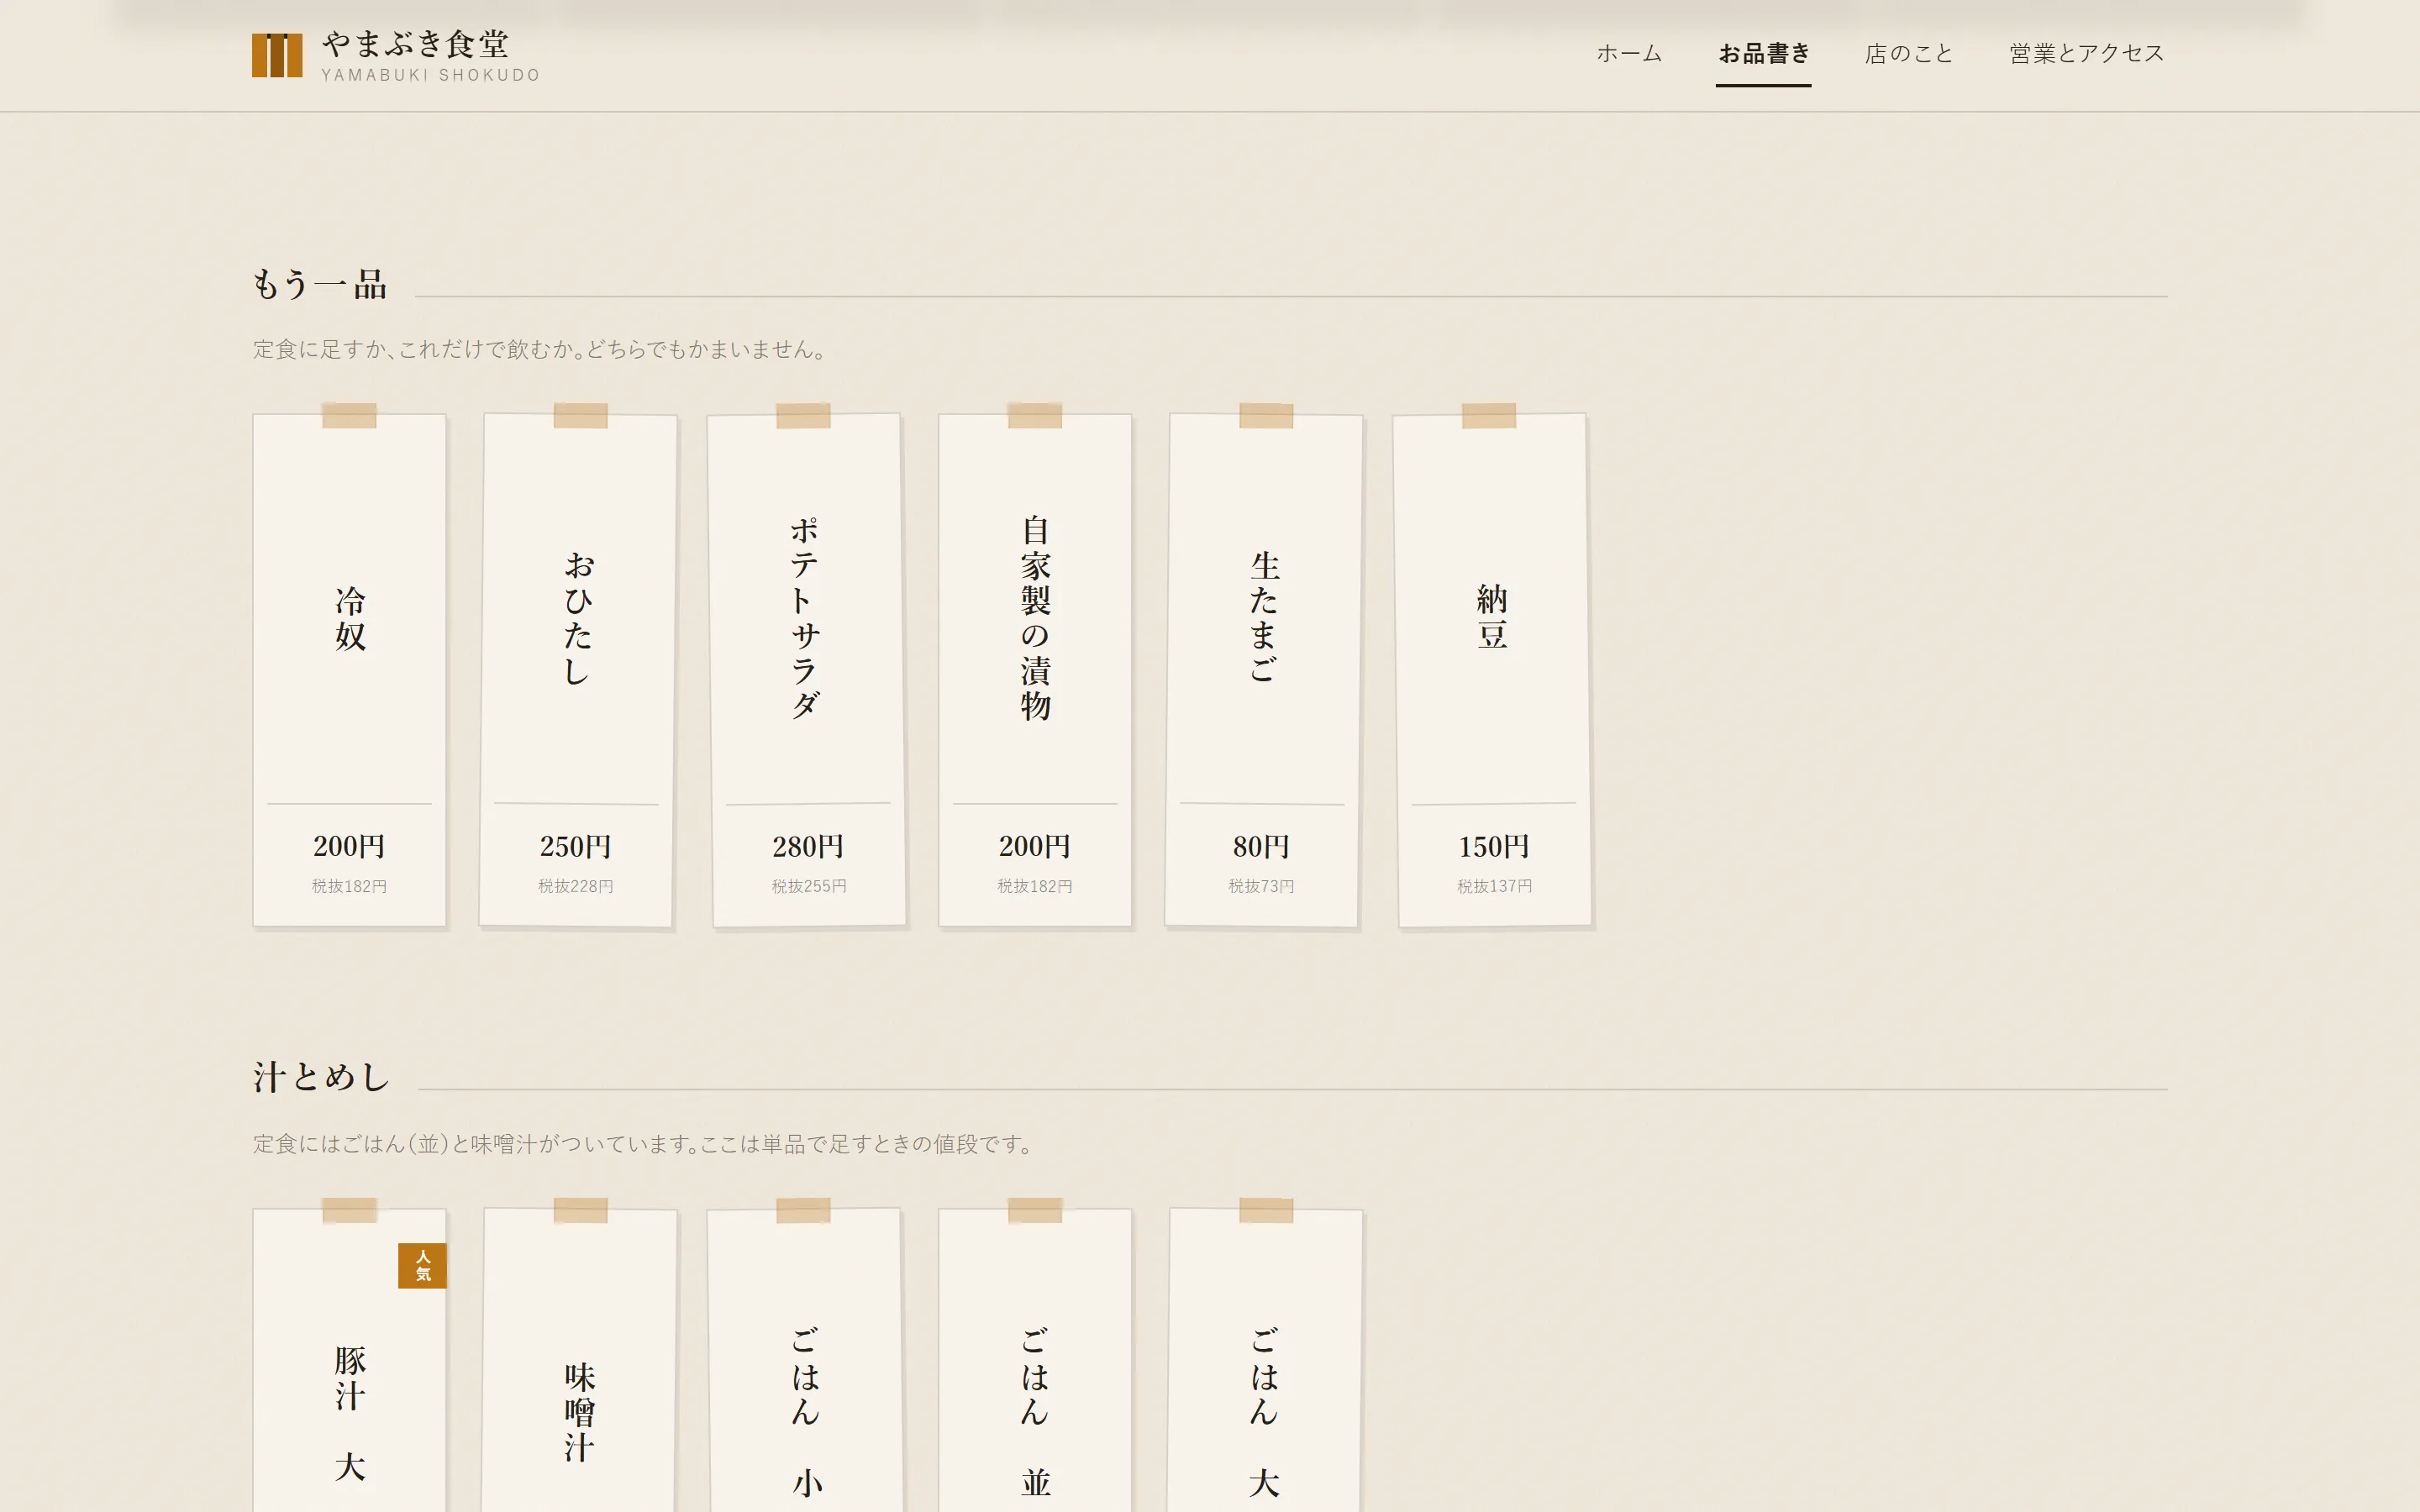Select the おひたし menu card

(x=578, y=670)
